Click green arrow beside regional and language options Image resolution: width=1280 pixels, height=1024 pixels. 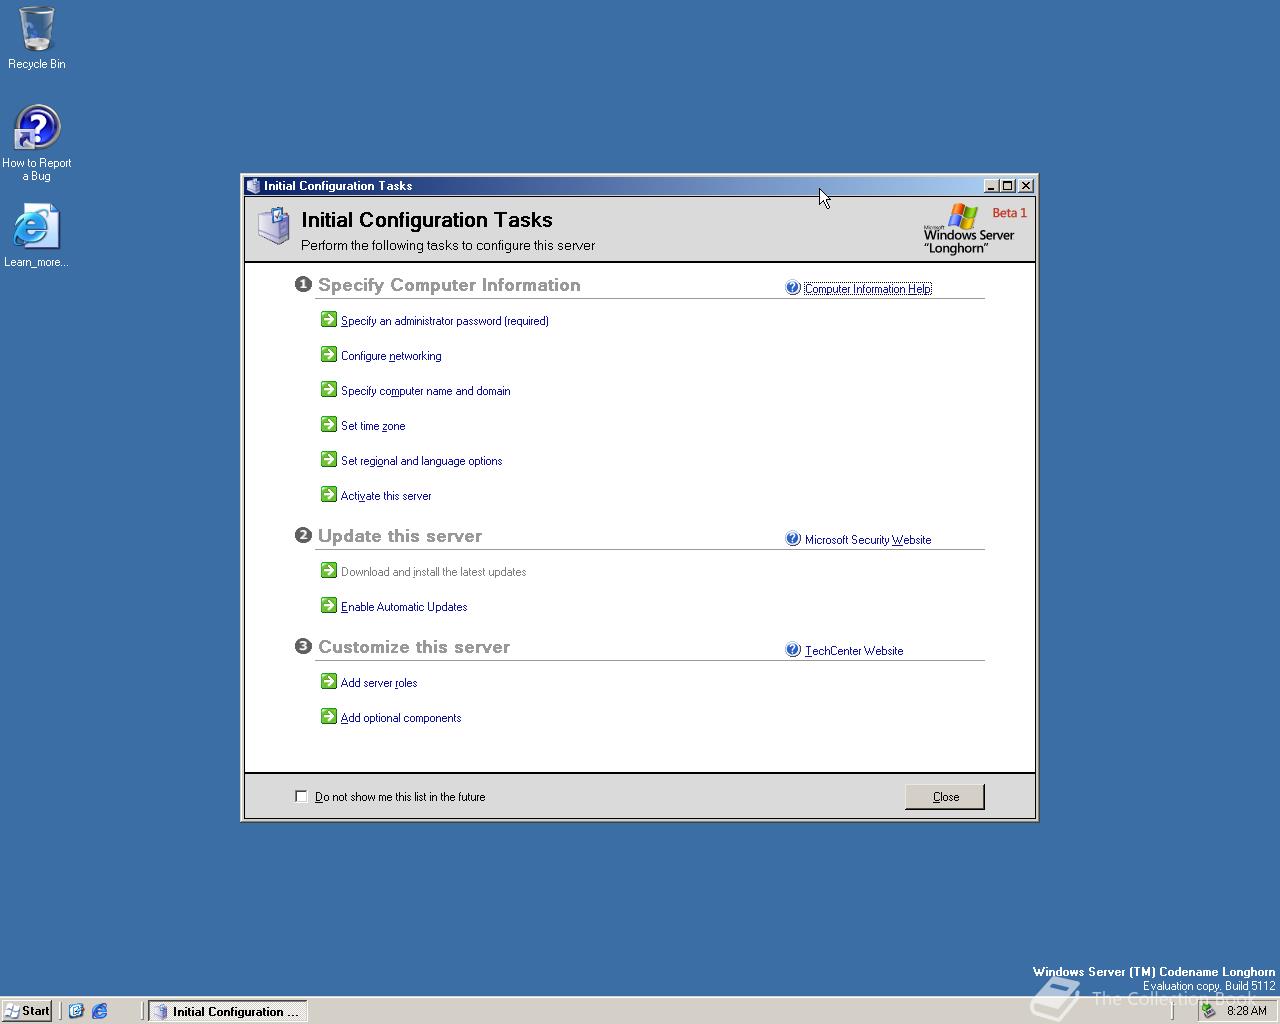click(329, 459)
